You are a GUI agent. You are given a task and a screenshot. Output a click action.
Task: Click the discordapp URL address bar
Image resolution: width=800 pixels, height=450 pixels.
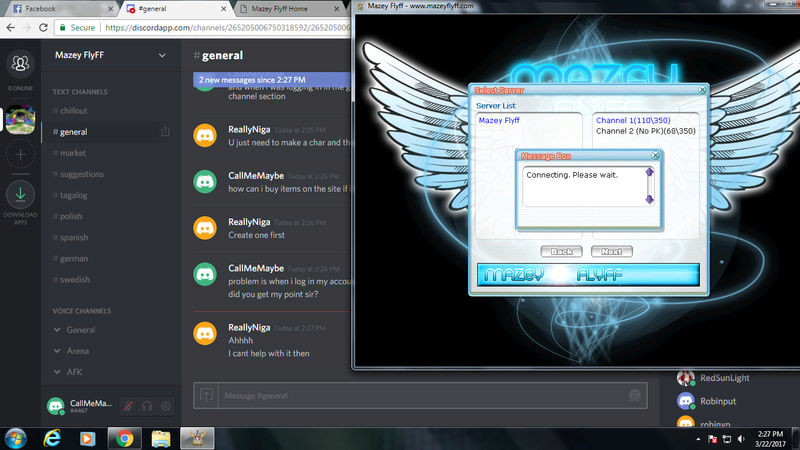click(x=228, y=28)
